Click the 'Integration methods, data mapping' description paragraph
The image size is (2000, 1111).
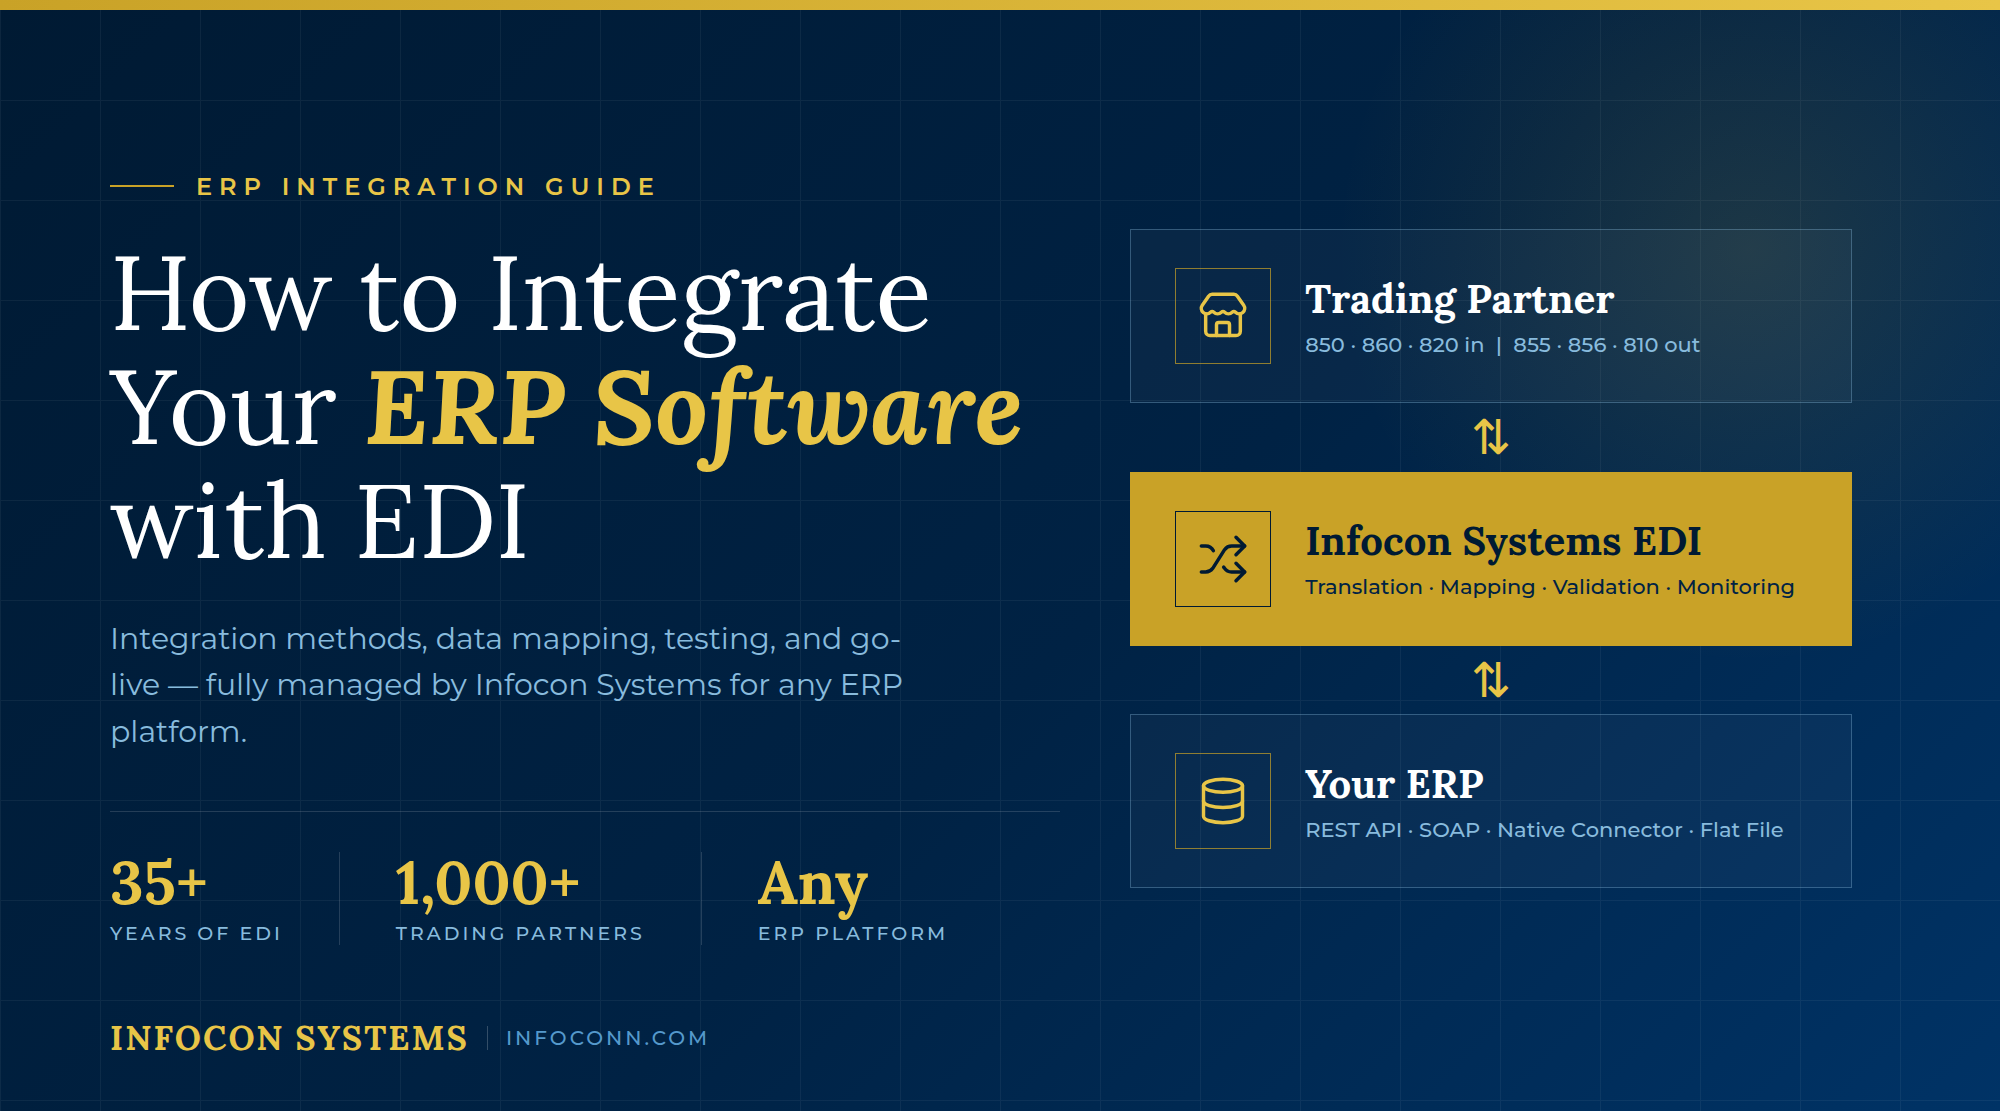point(507,685)
